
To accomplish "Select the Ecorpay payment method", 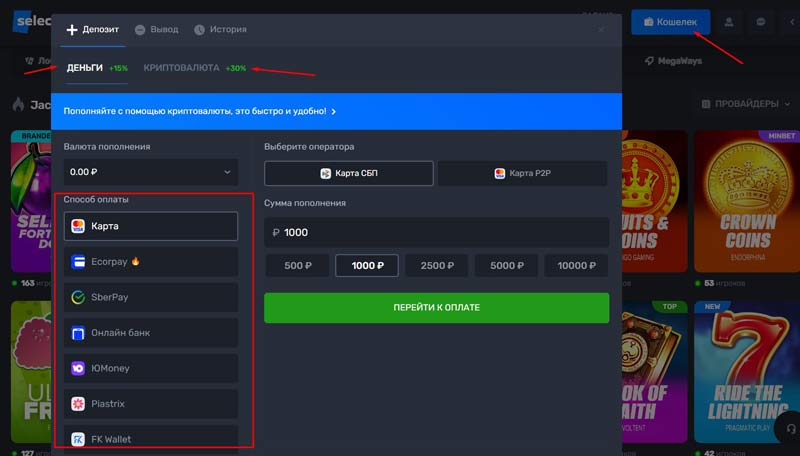I will point(150,262).
